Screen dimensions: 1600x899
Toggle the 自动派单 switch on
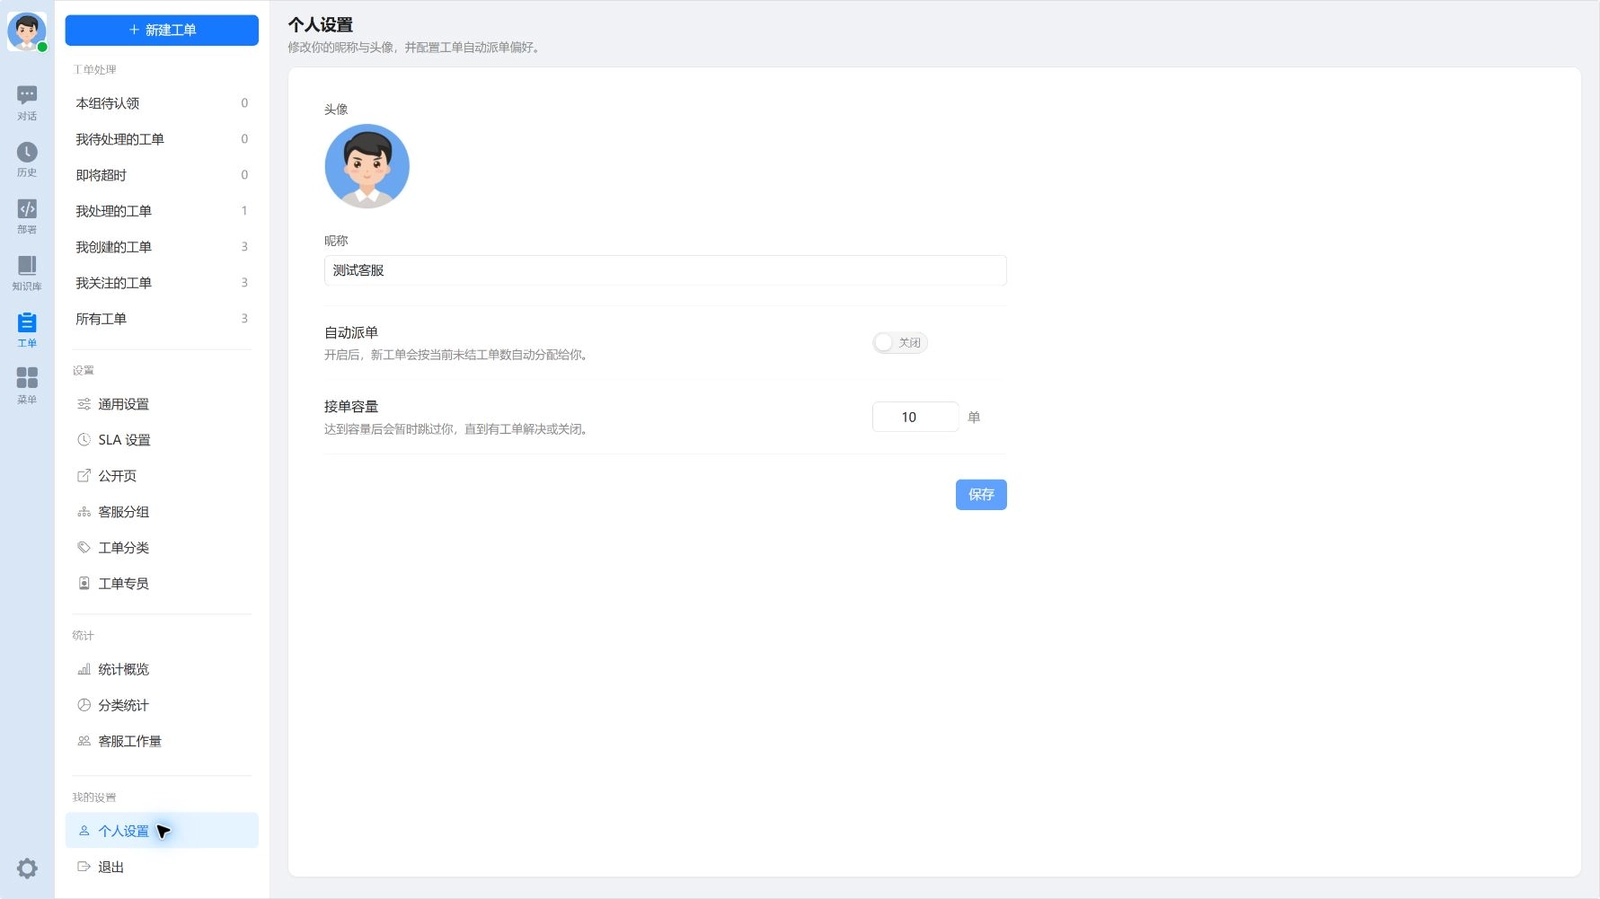coord(899,343)
